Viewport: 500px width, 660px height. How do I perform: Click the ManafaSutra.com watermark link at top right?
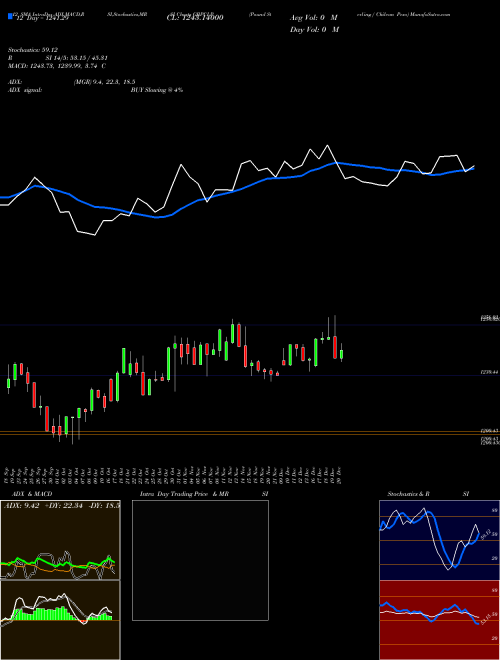point(431,14)
